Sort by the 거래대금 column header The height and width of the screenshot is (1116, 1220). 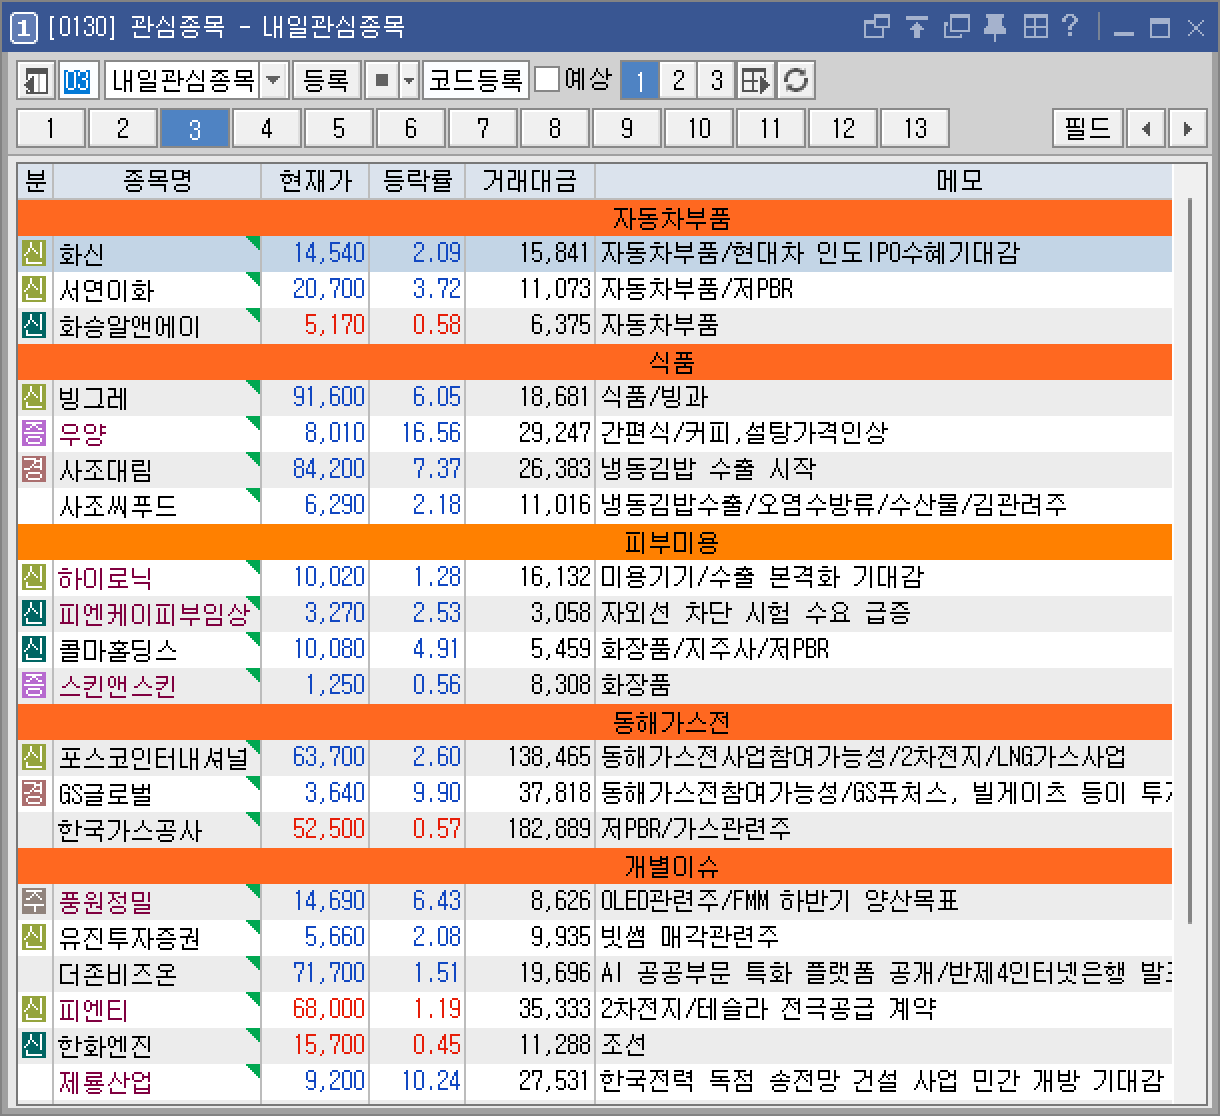point(530,181)
